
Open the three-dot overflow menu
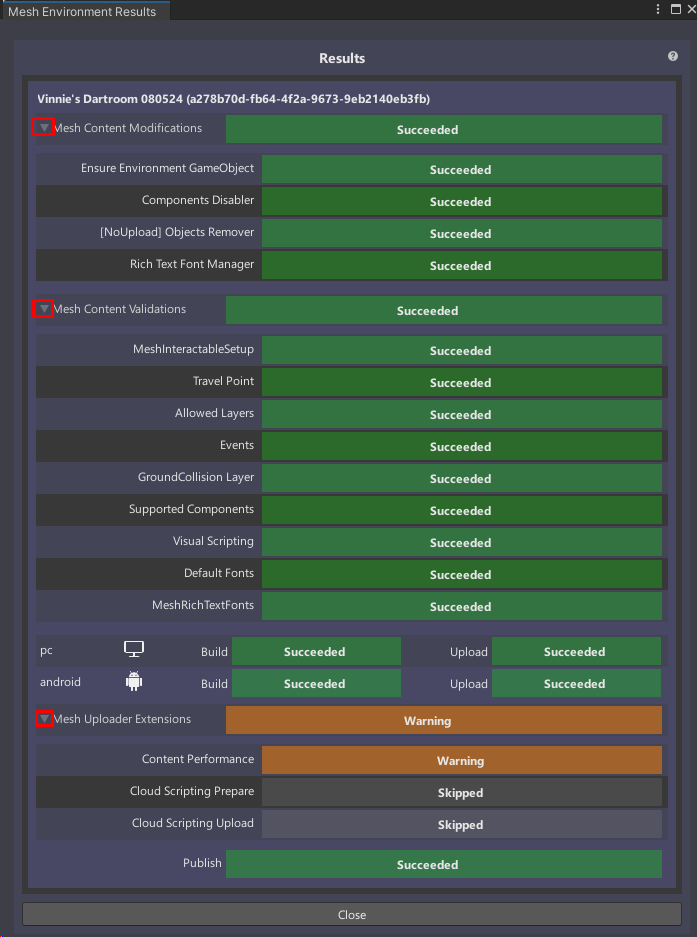(657, 9)
